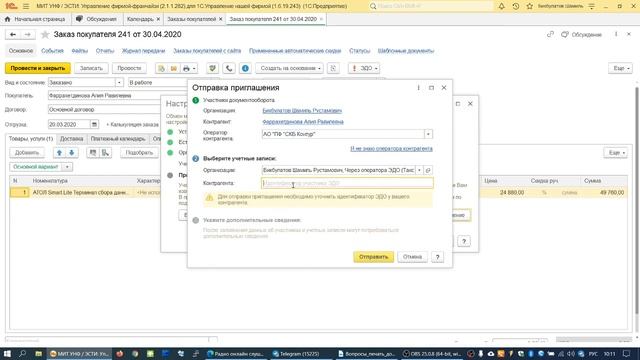
Task: Open Создать на основании dropdown
Action: click(x=290, y=68)
